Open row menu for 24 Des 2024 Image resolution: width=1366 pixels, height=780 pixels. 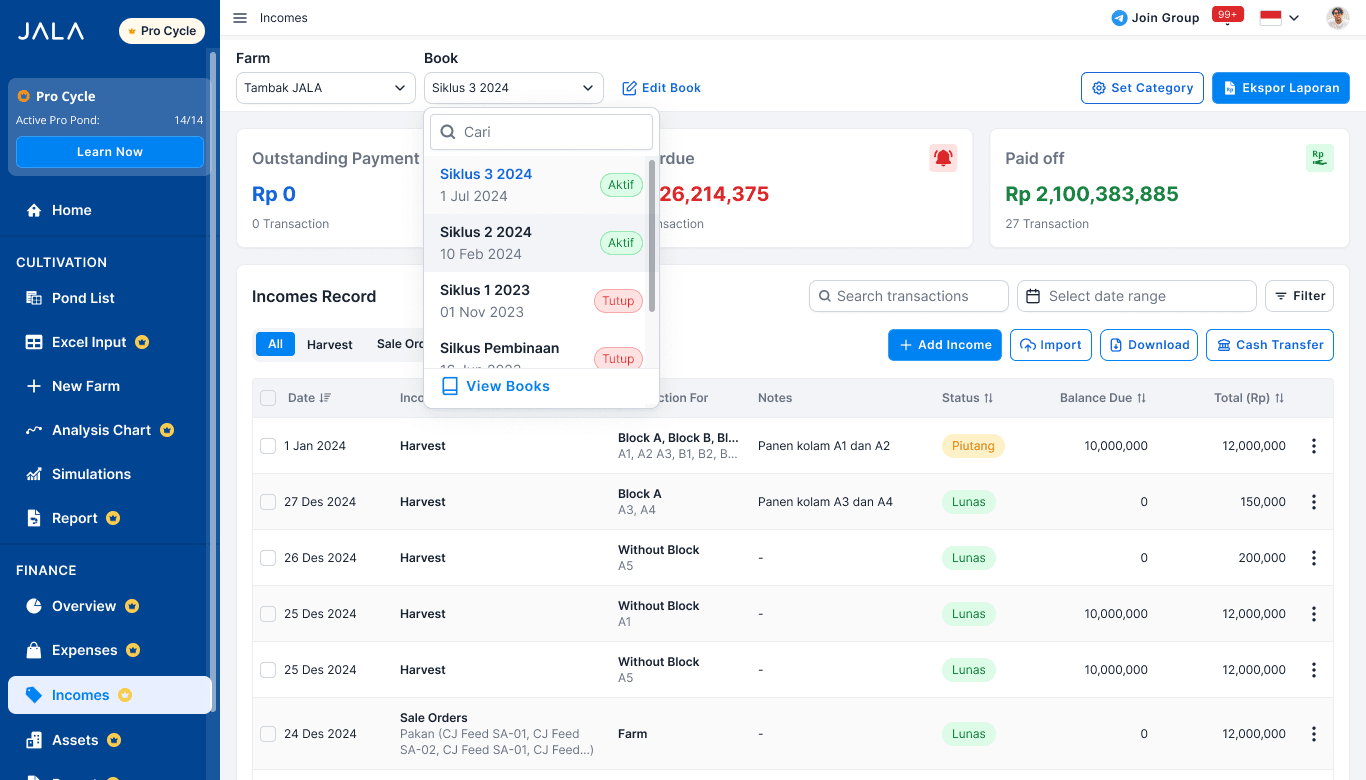[x=1314, y=734]
